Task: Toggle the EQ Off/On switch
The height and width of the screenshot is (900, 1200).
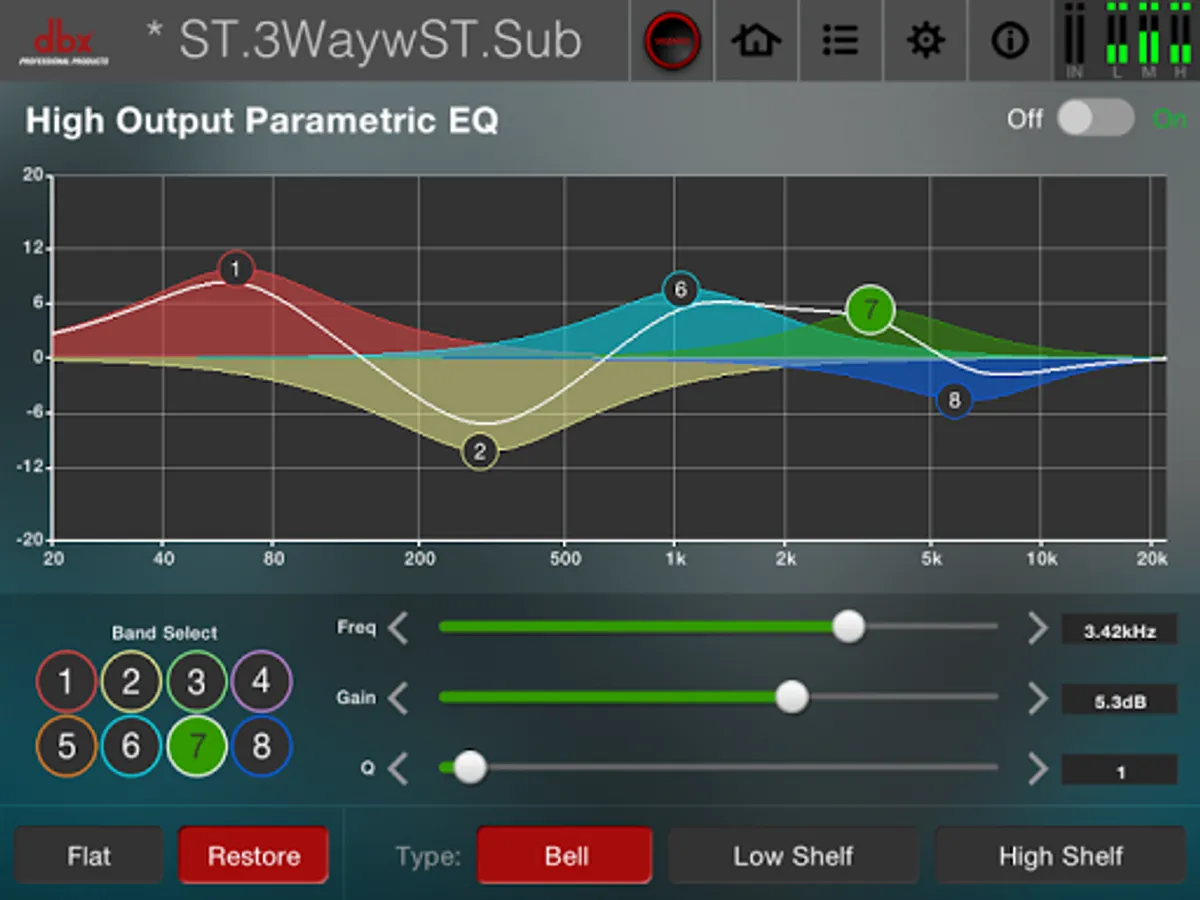Action: tap(1096, 118)
